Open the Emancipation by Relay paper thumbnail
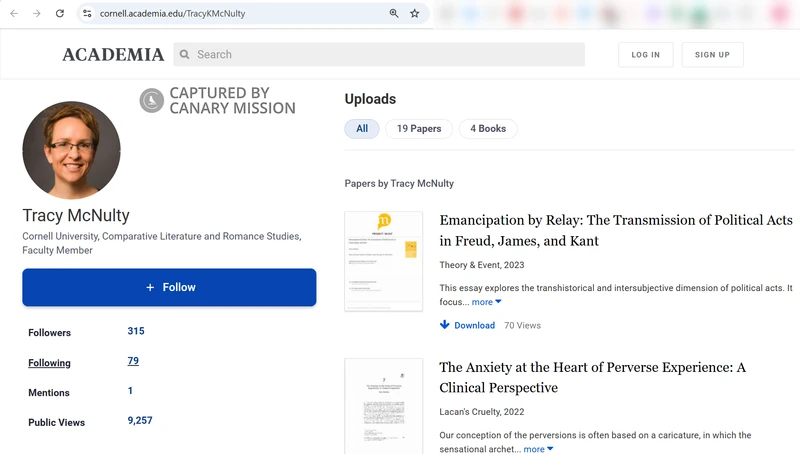The image size is (800, 454). point(384,261)
